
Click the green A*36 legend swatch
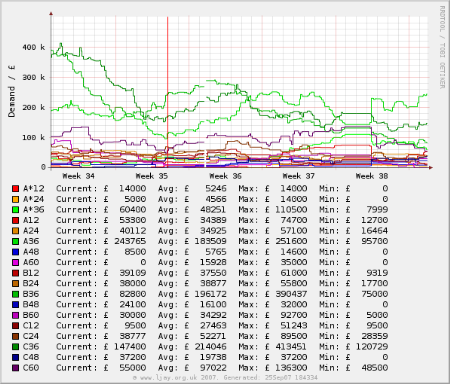coord(15,210)
